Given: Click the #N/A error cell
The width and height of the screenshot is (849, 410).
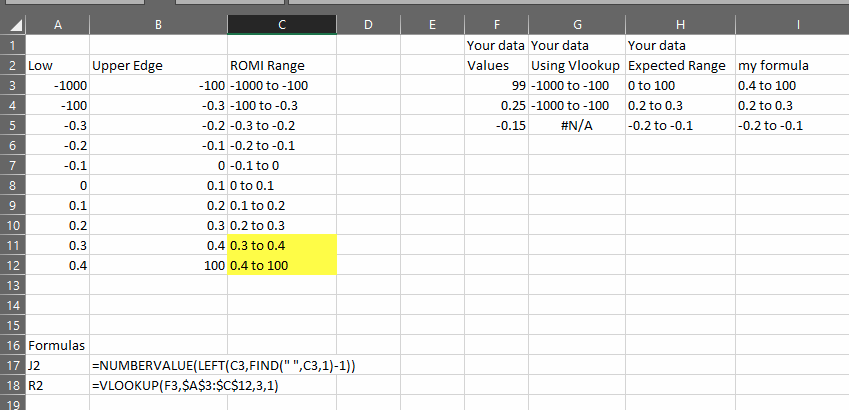Looking at the screenshot, I should pyautogui.click(x=577, y=126).
